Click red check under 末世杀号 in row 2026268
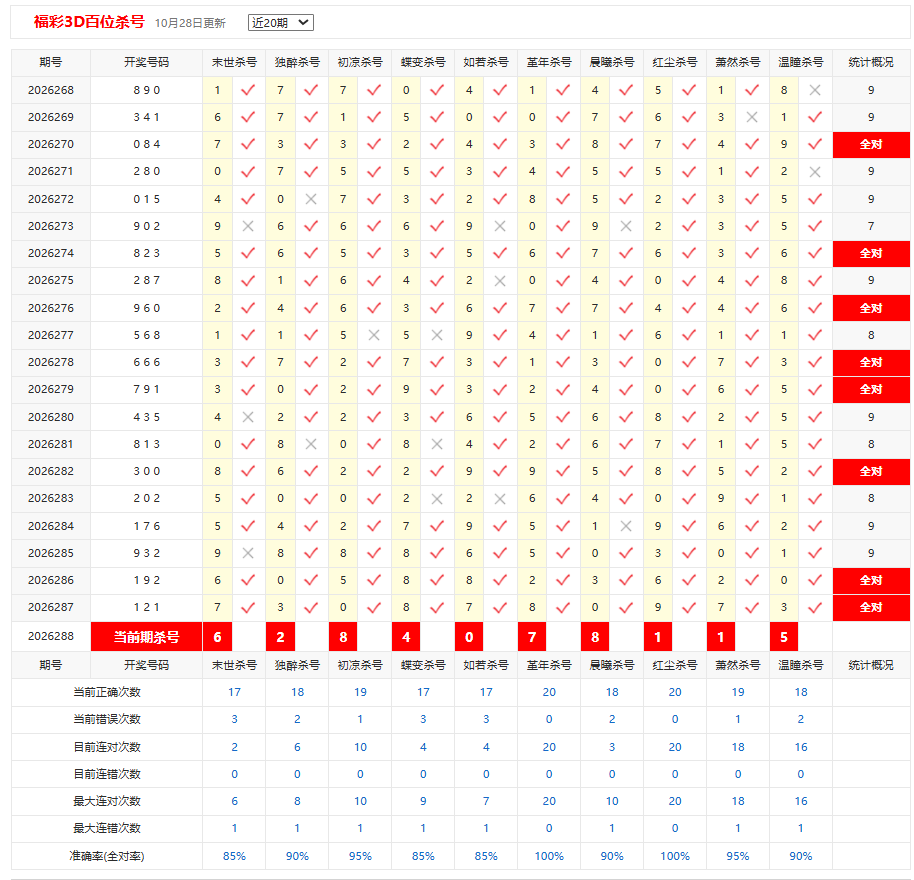Viewport: 914px width, 880px height. point(248,90)
